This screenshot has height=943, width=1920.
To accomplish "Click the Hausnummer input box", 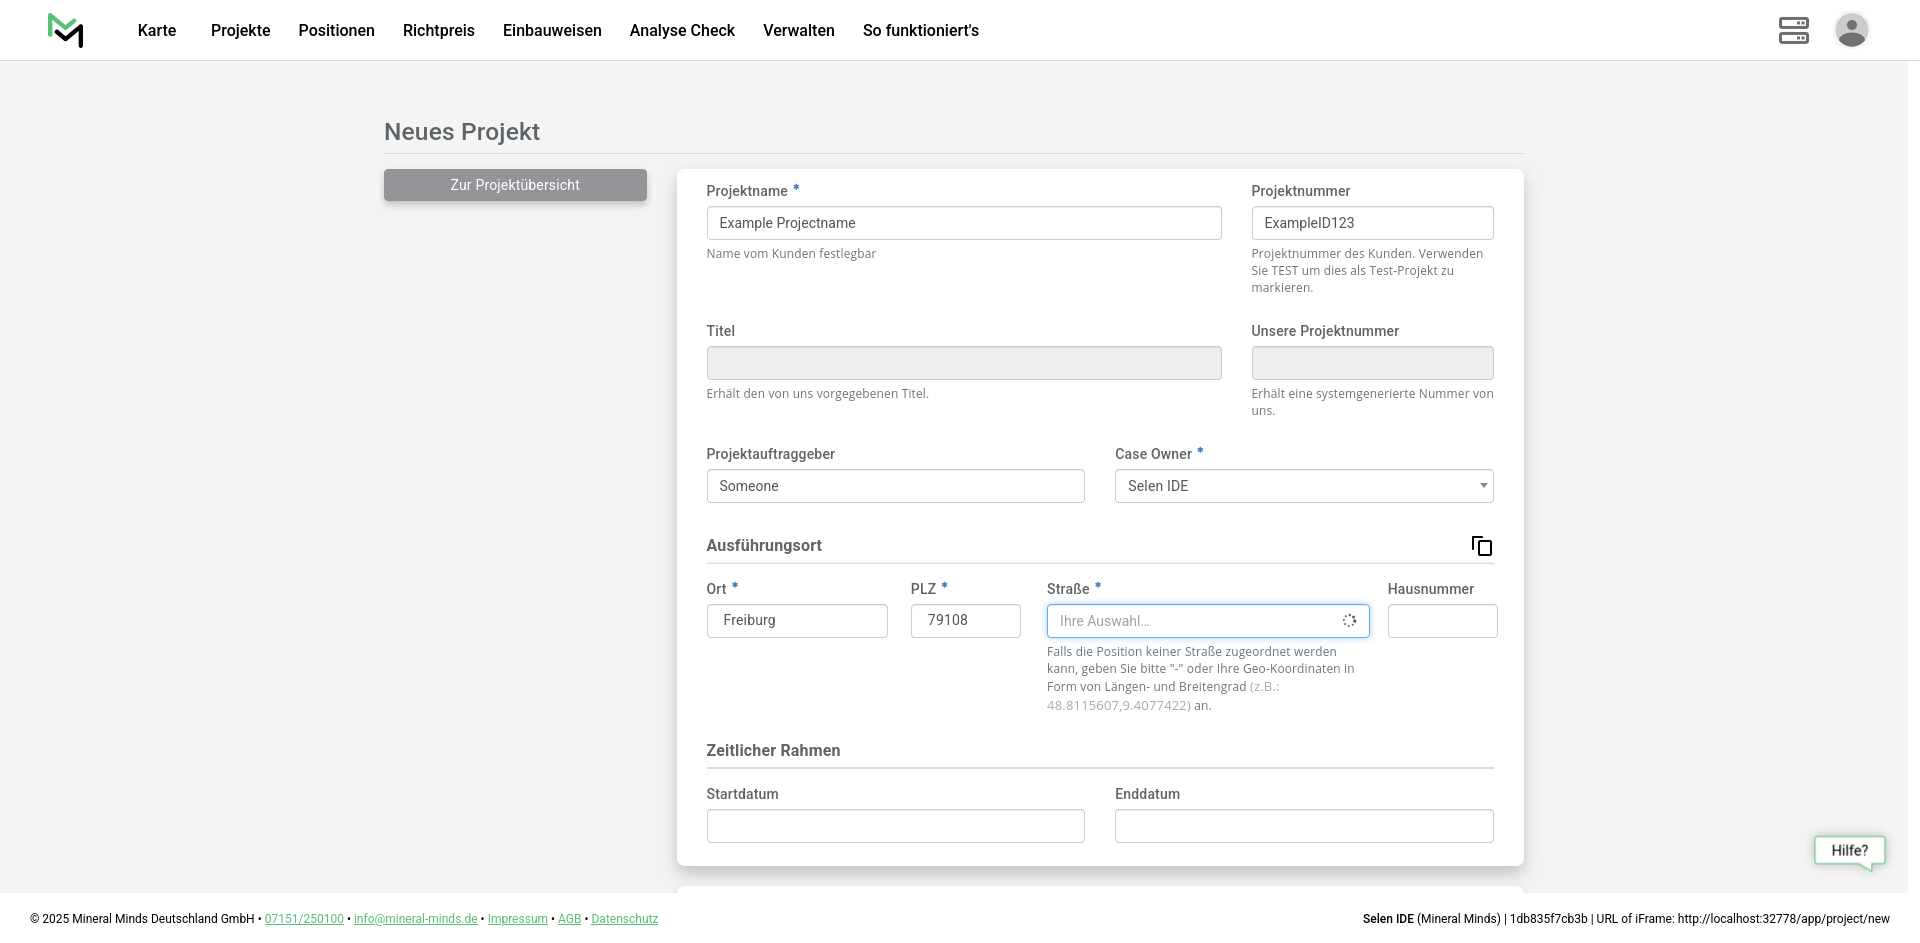I will click(x=1441, y=621).
